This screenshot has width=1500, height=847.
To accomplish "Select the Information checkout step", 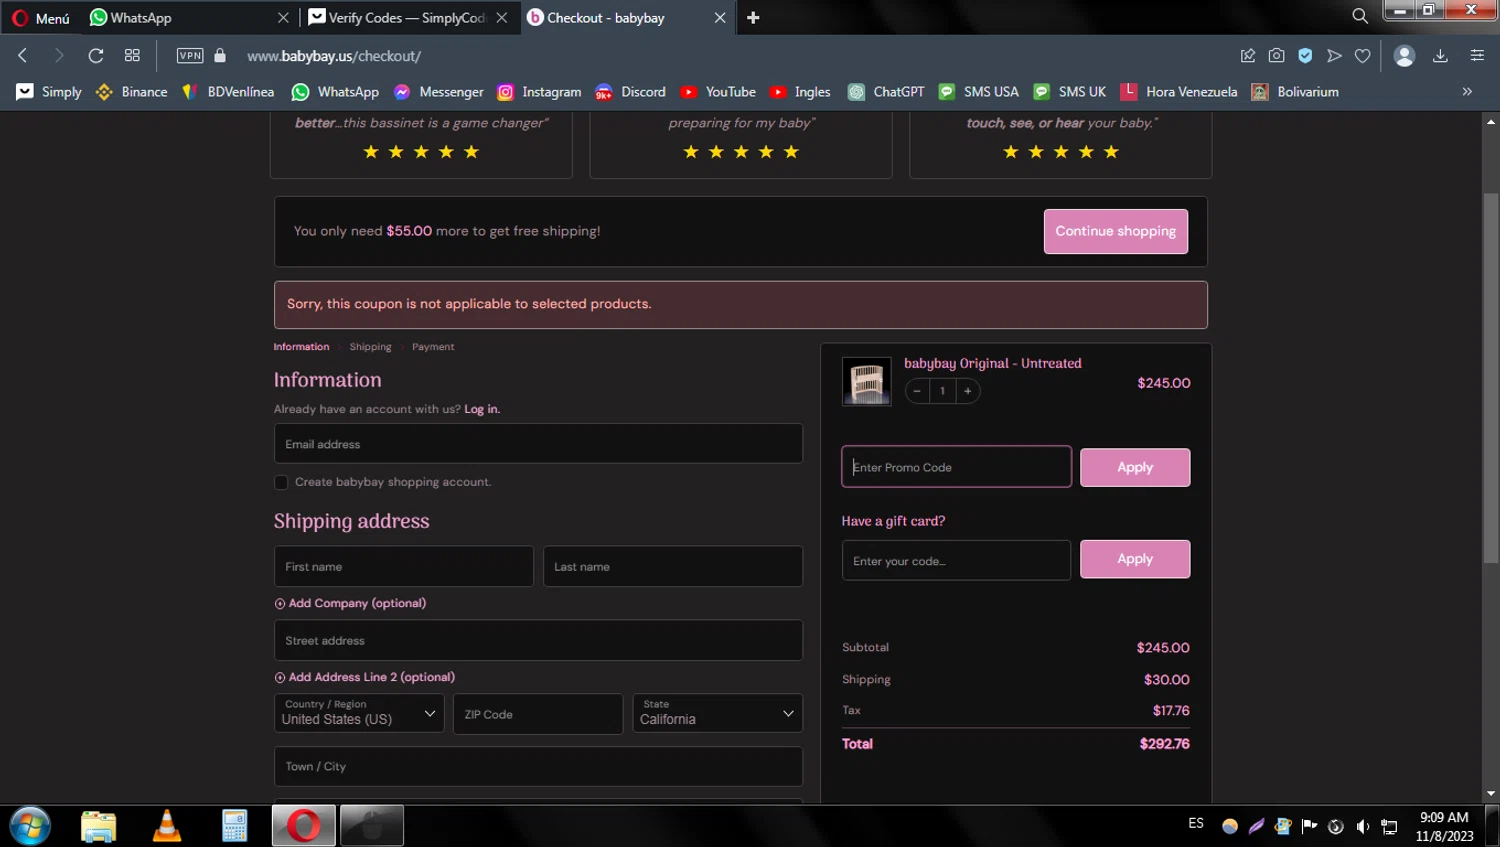I will click(x=301, y=347).
